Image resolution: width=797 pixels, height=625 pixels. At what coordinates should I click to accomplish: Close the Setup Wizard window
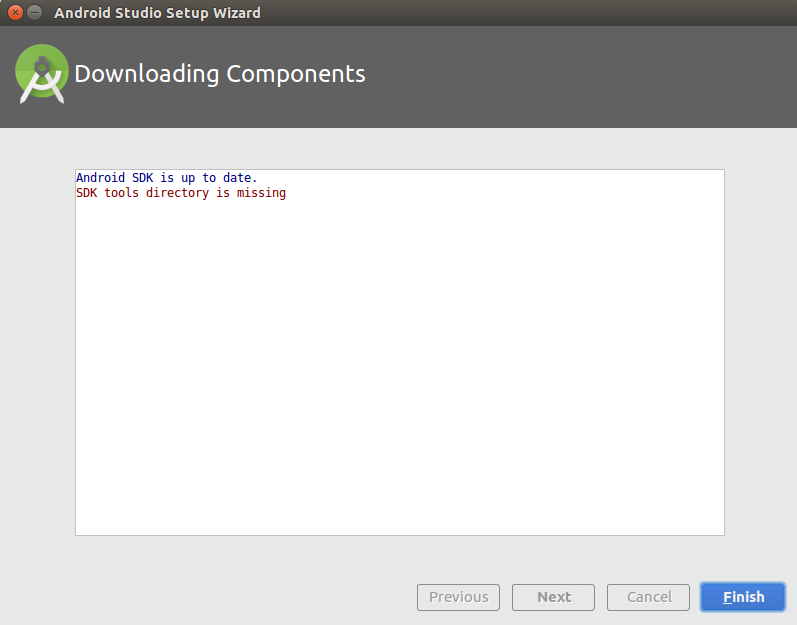(15, 12)
